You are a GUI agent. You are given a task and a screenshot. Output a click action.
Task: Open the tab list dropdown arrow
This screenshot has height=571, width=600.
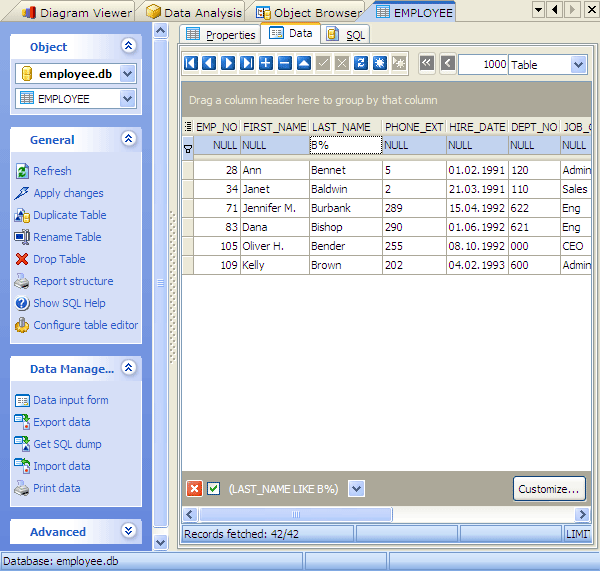tap(538, 9)
